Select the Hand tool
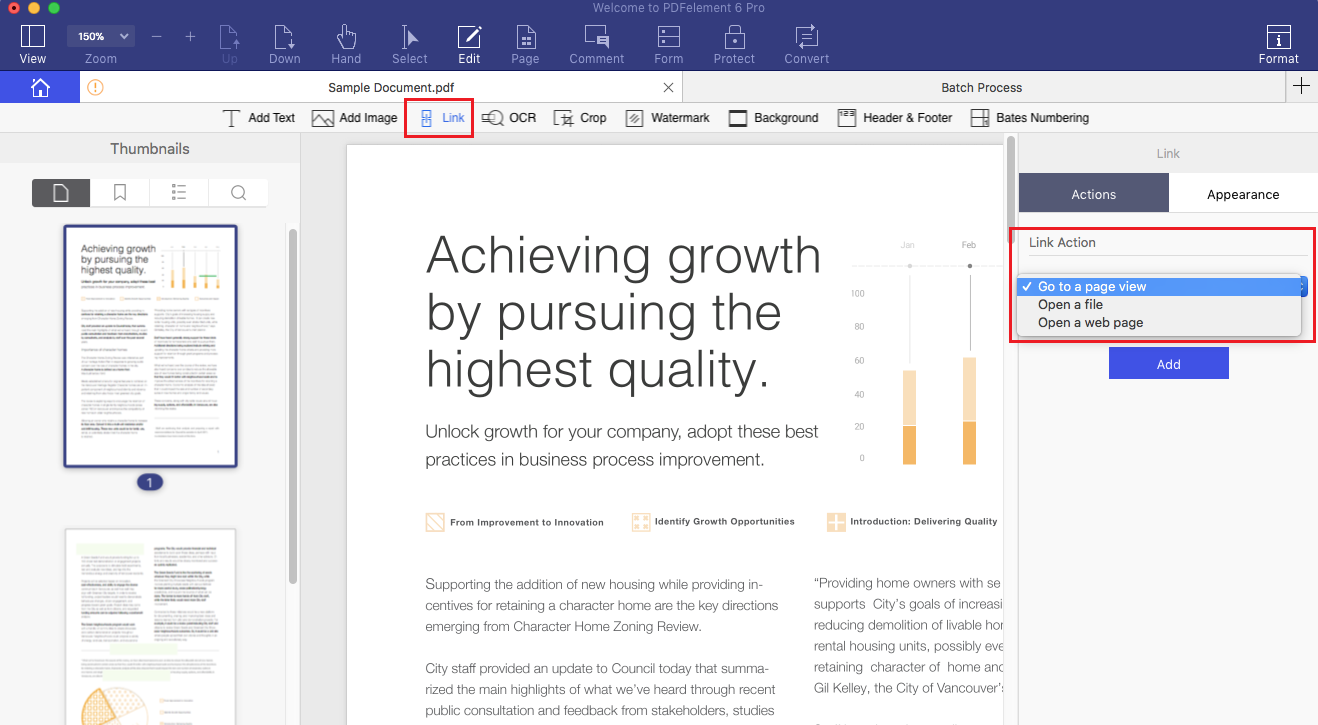 click(346, 44)
